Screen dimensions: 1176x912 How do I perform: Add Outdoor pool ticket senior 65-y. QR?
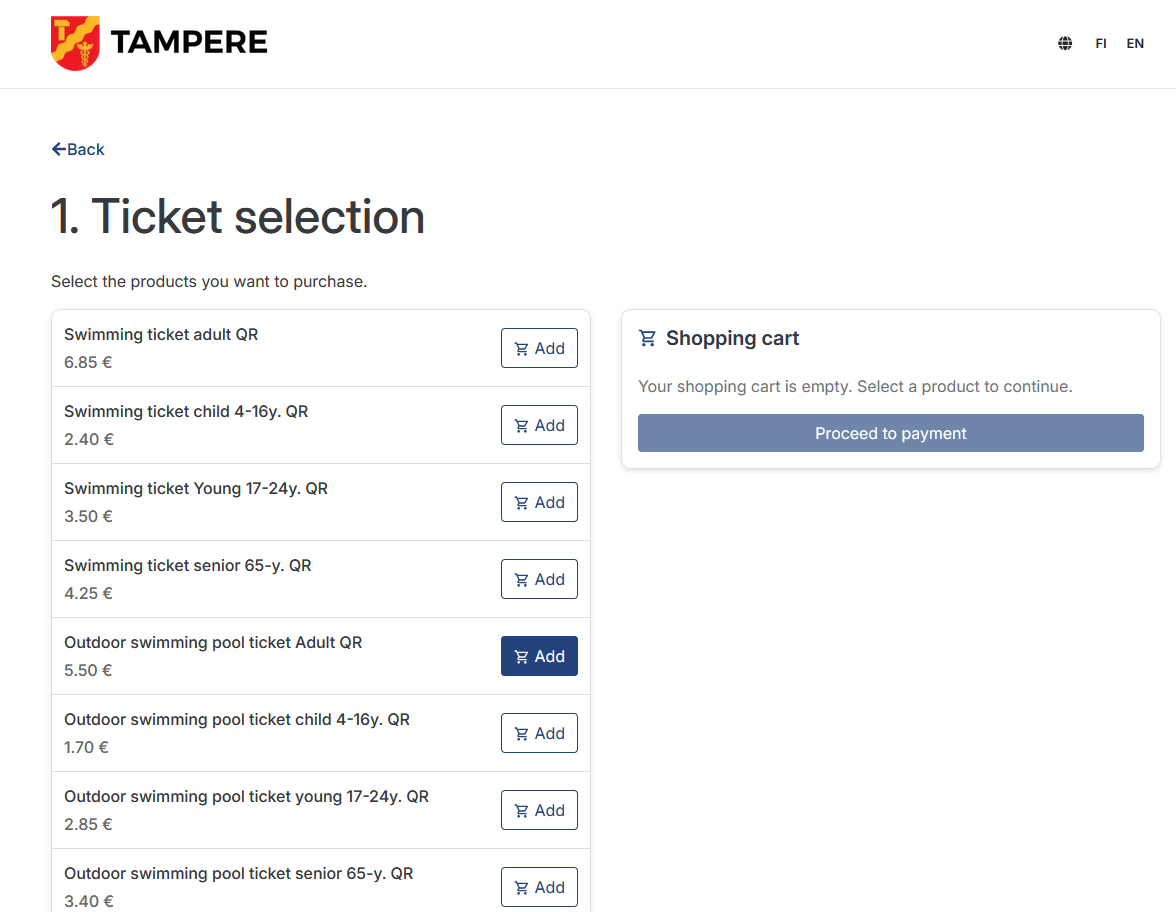pyautogui.click(x=539, y=887)
